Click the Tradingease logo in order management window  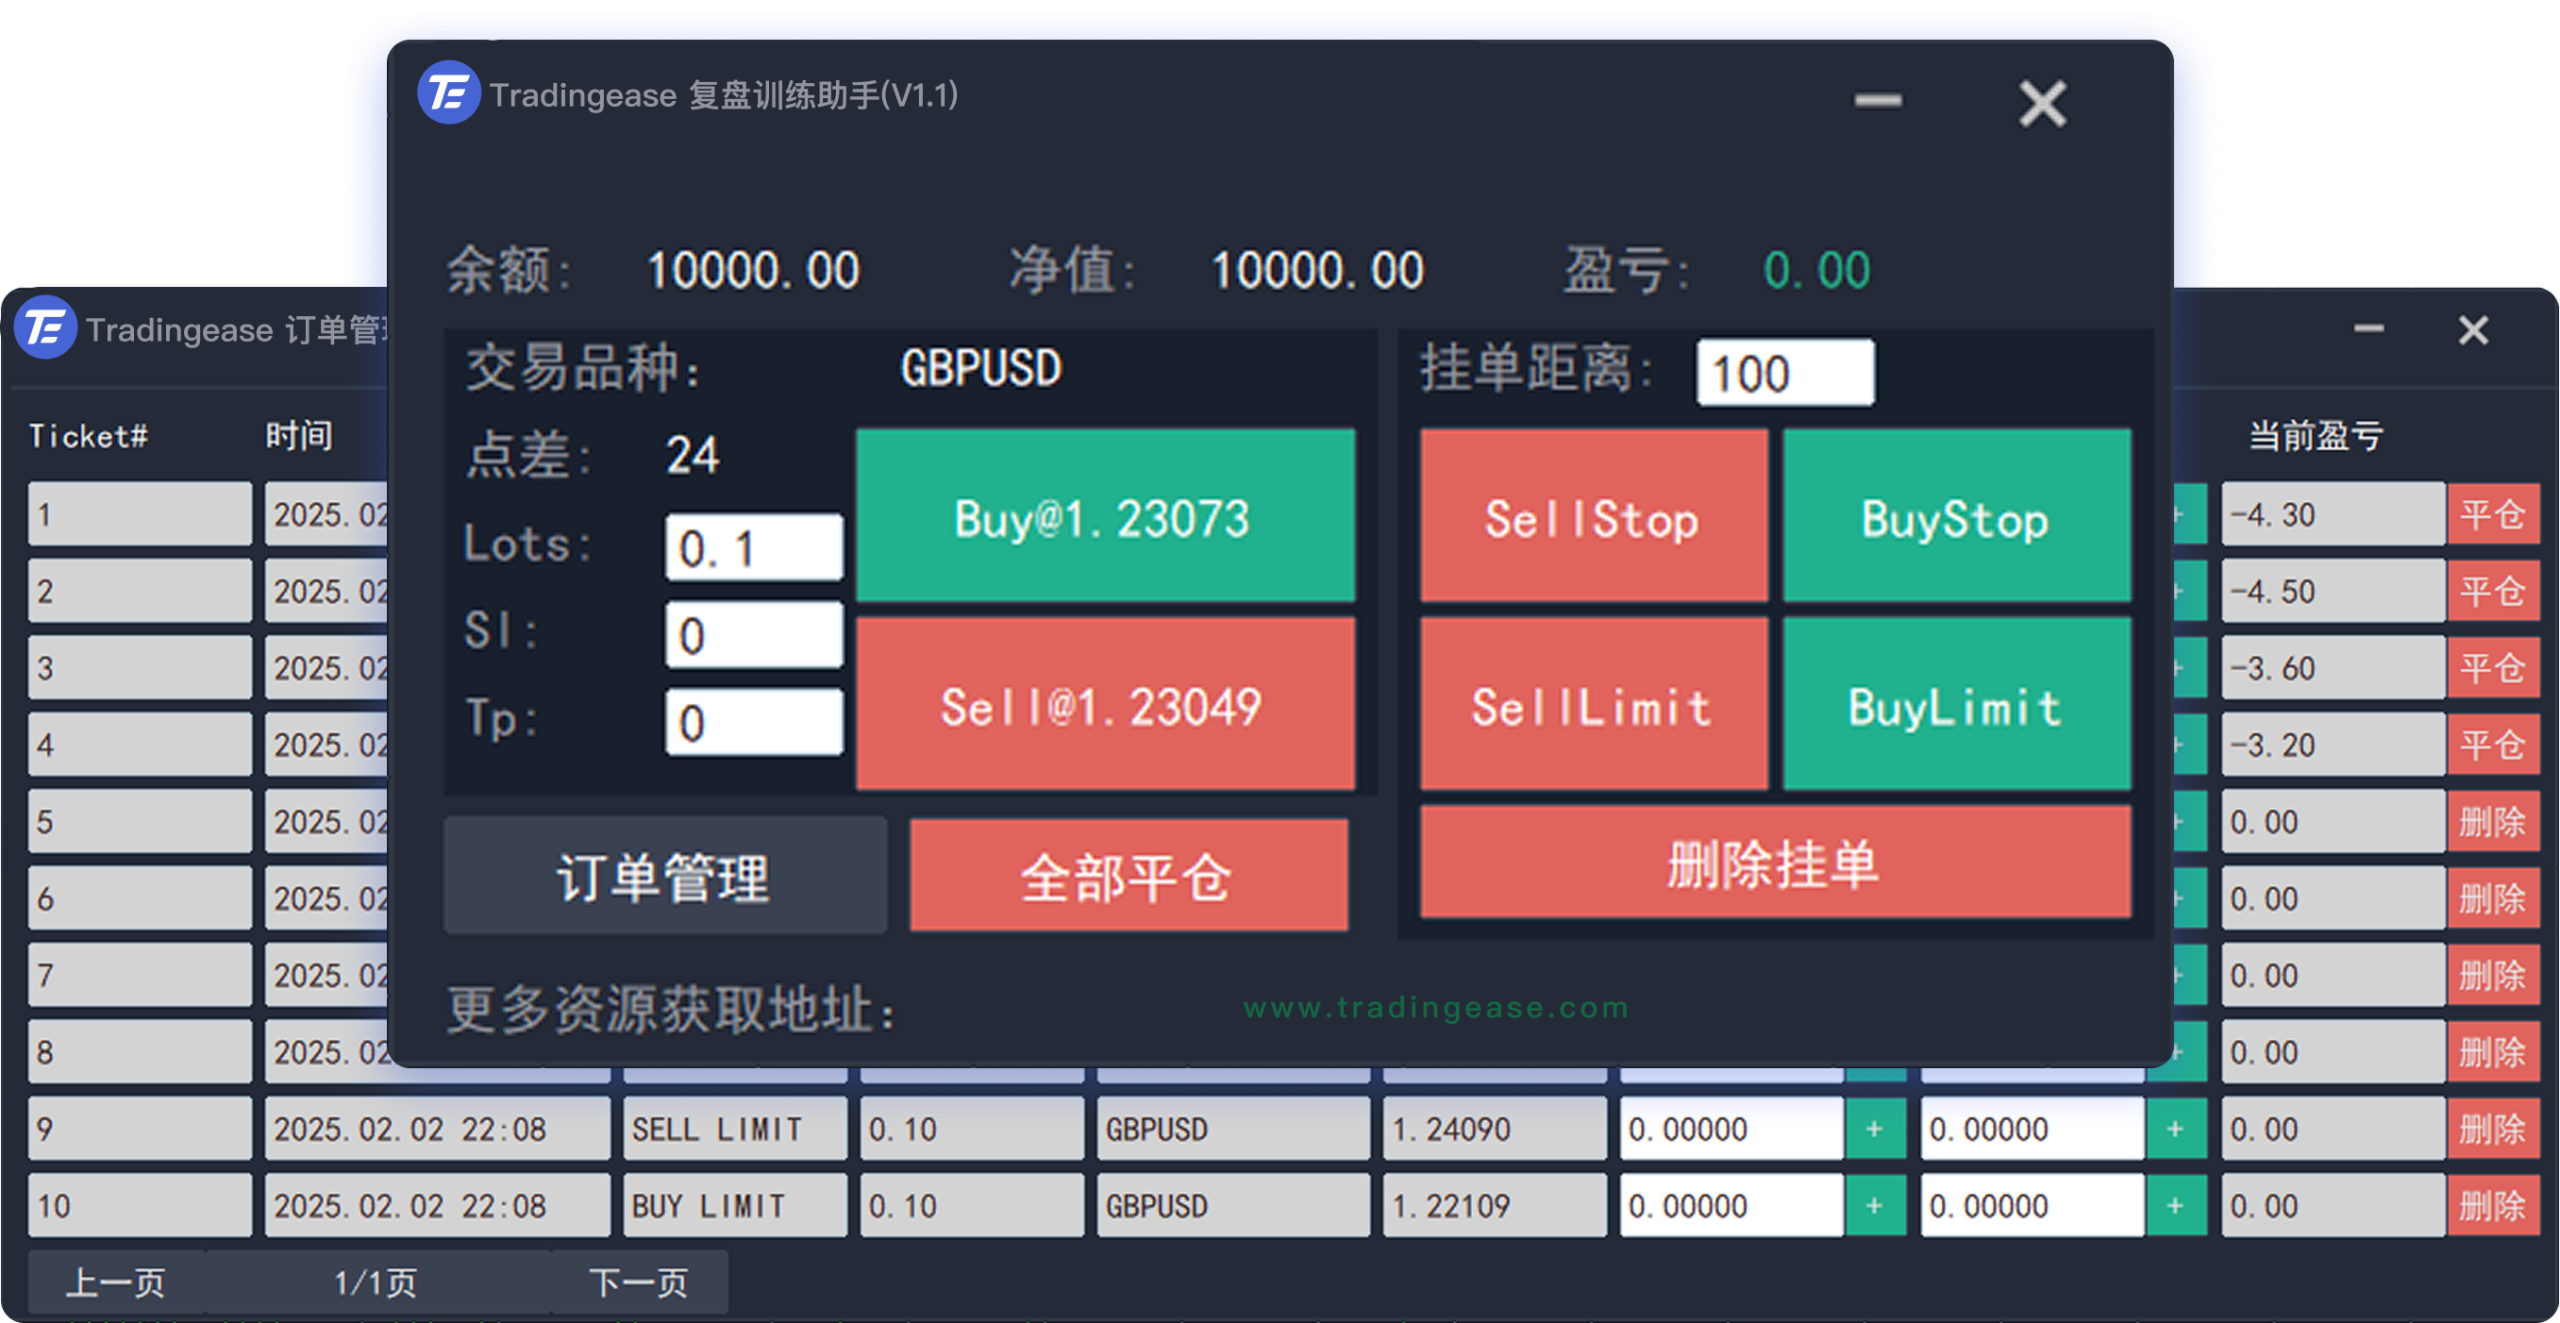(45, 328)
